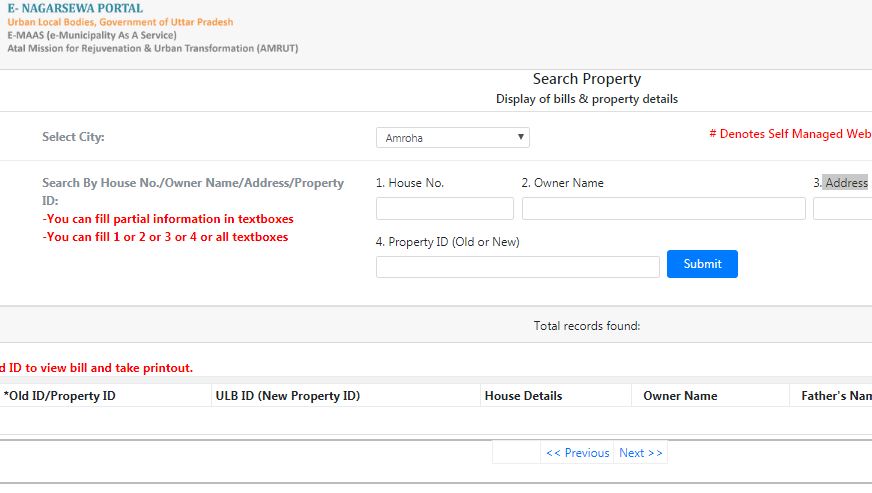Focus the Property ID (Old or New) box
This screenshot has width=872, height=493.
coord(517,267)
